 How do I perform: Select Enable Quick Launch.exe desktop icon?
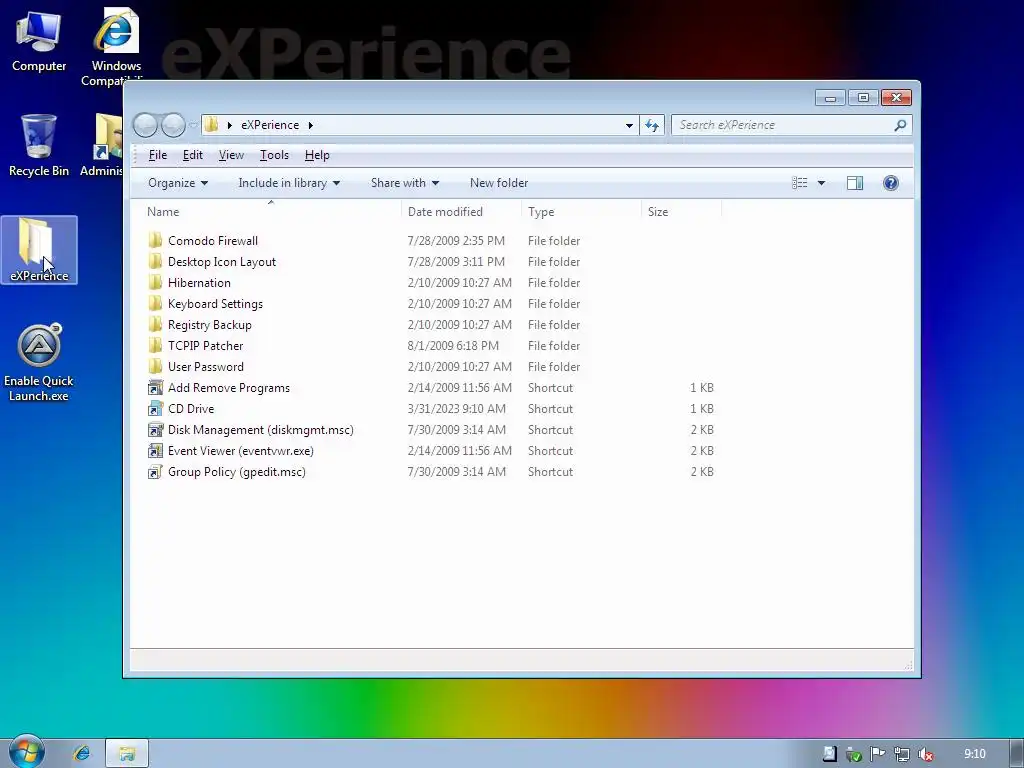click(x=39, y=363)
